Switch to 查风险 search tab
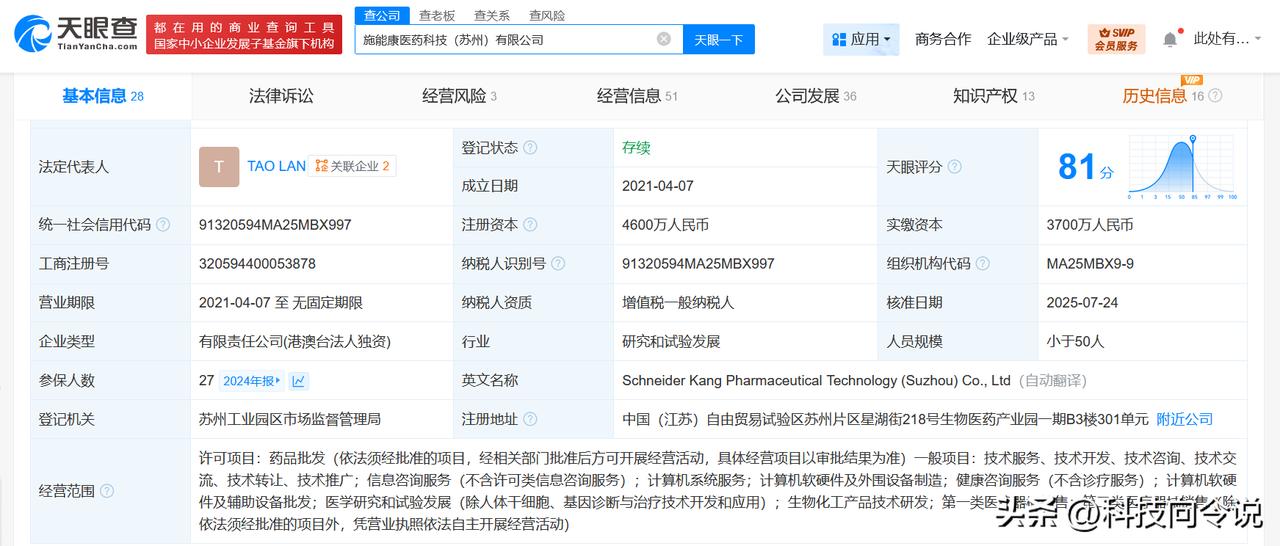 tap(547, 15)
